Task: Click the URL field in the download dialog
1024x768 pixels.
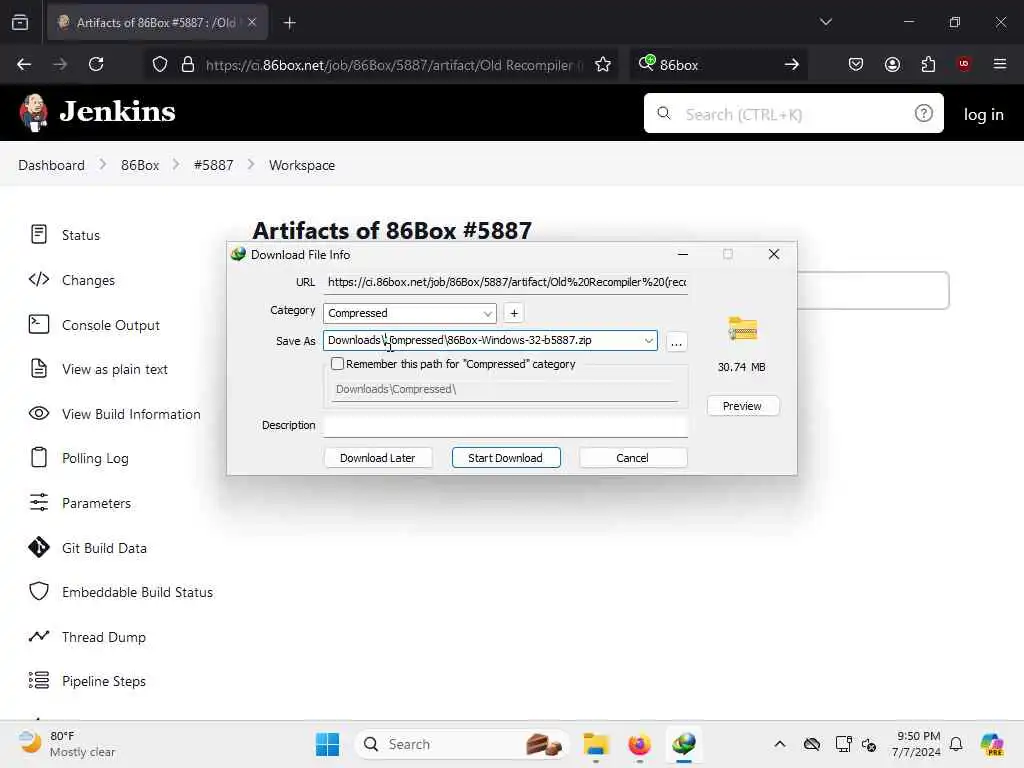Action: pos(505,282)
